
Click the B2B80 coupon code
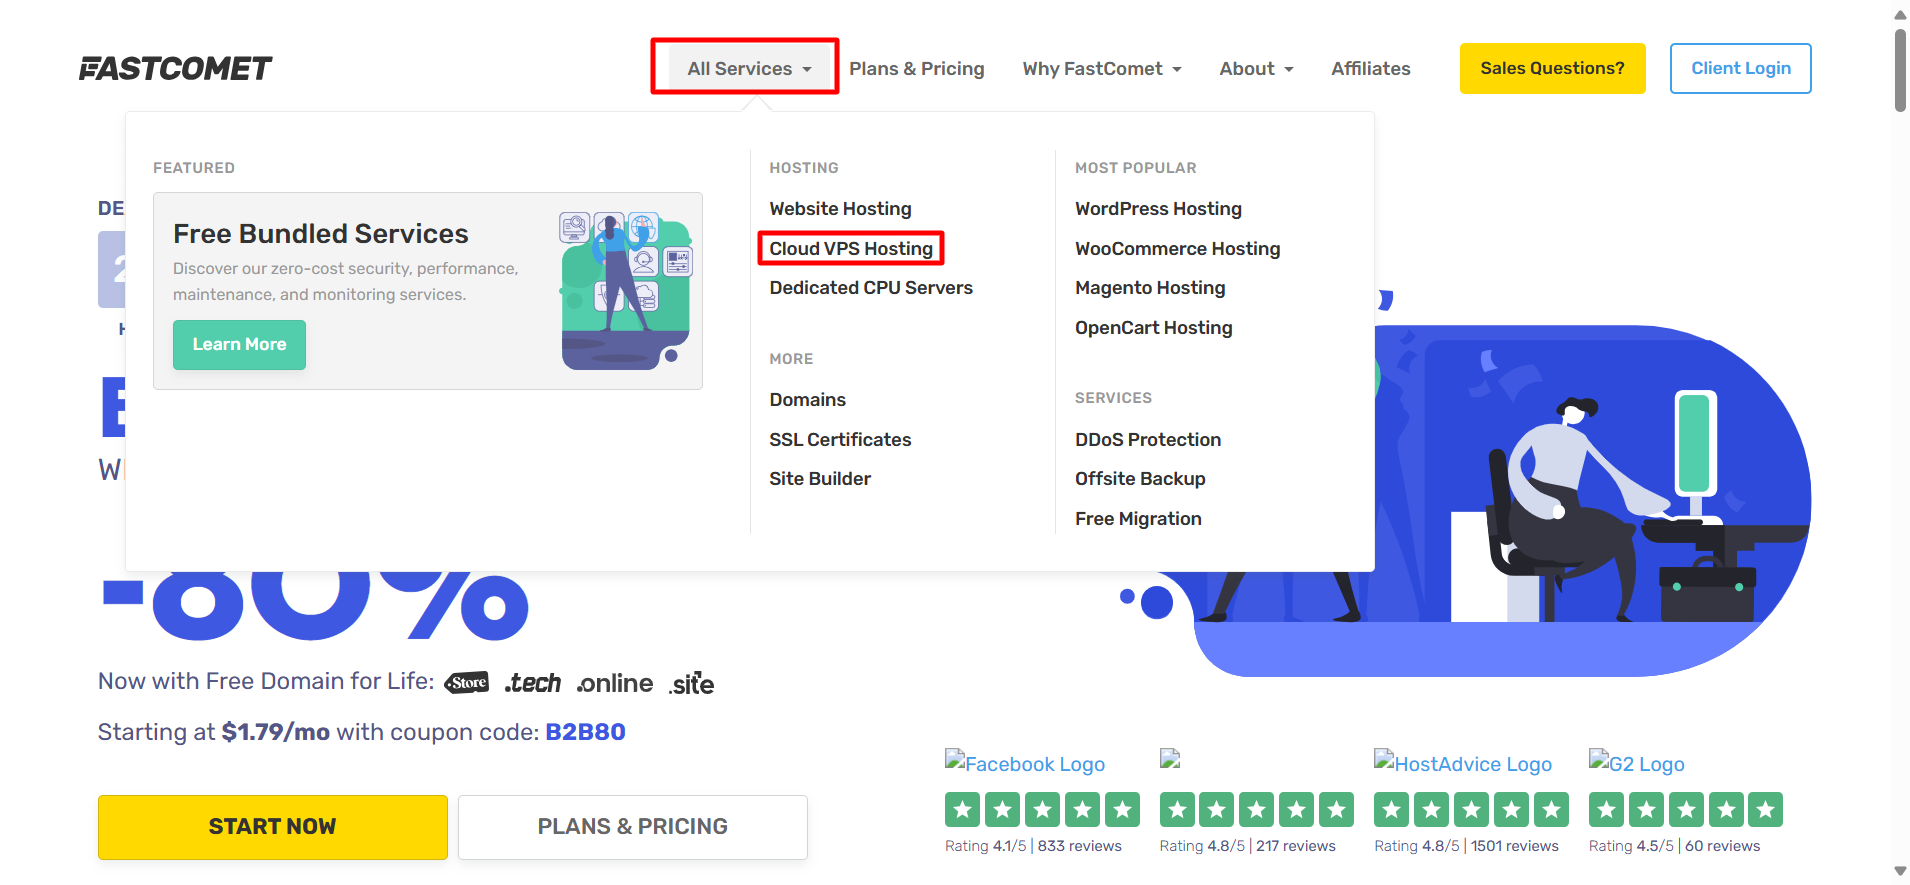point(585,732)
